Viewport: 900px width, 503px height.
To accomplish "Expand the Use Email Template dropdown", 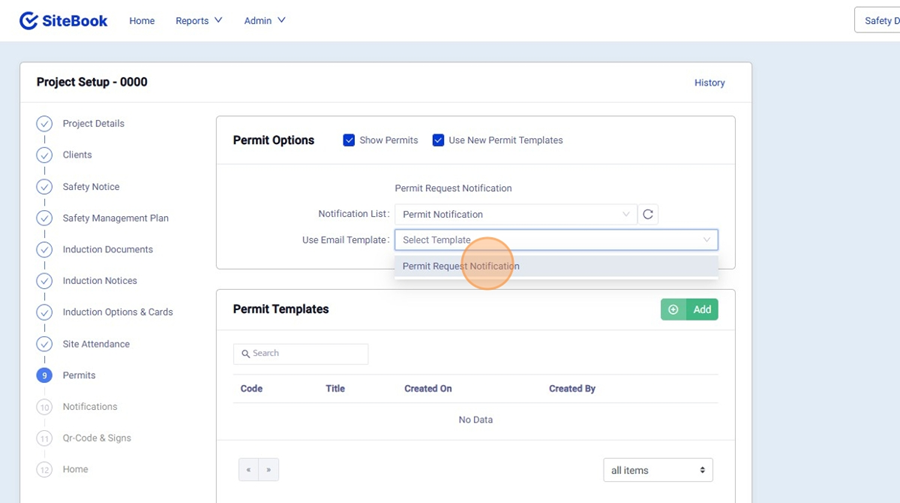I will 555,240.
